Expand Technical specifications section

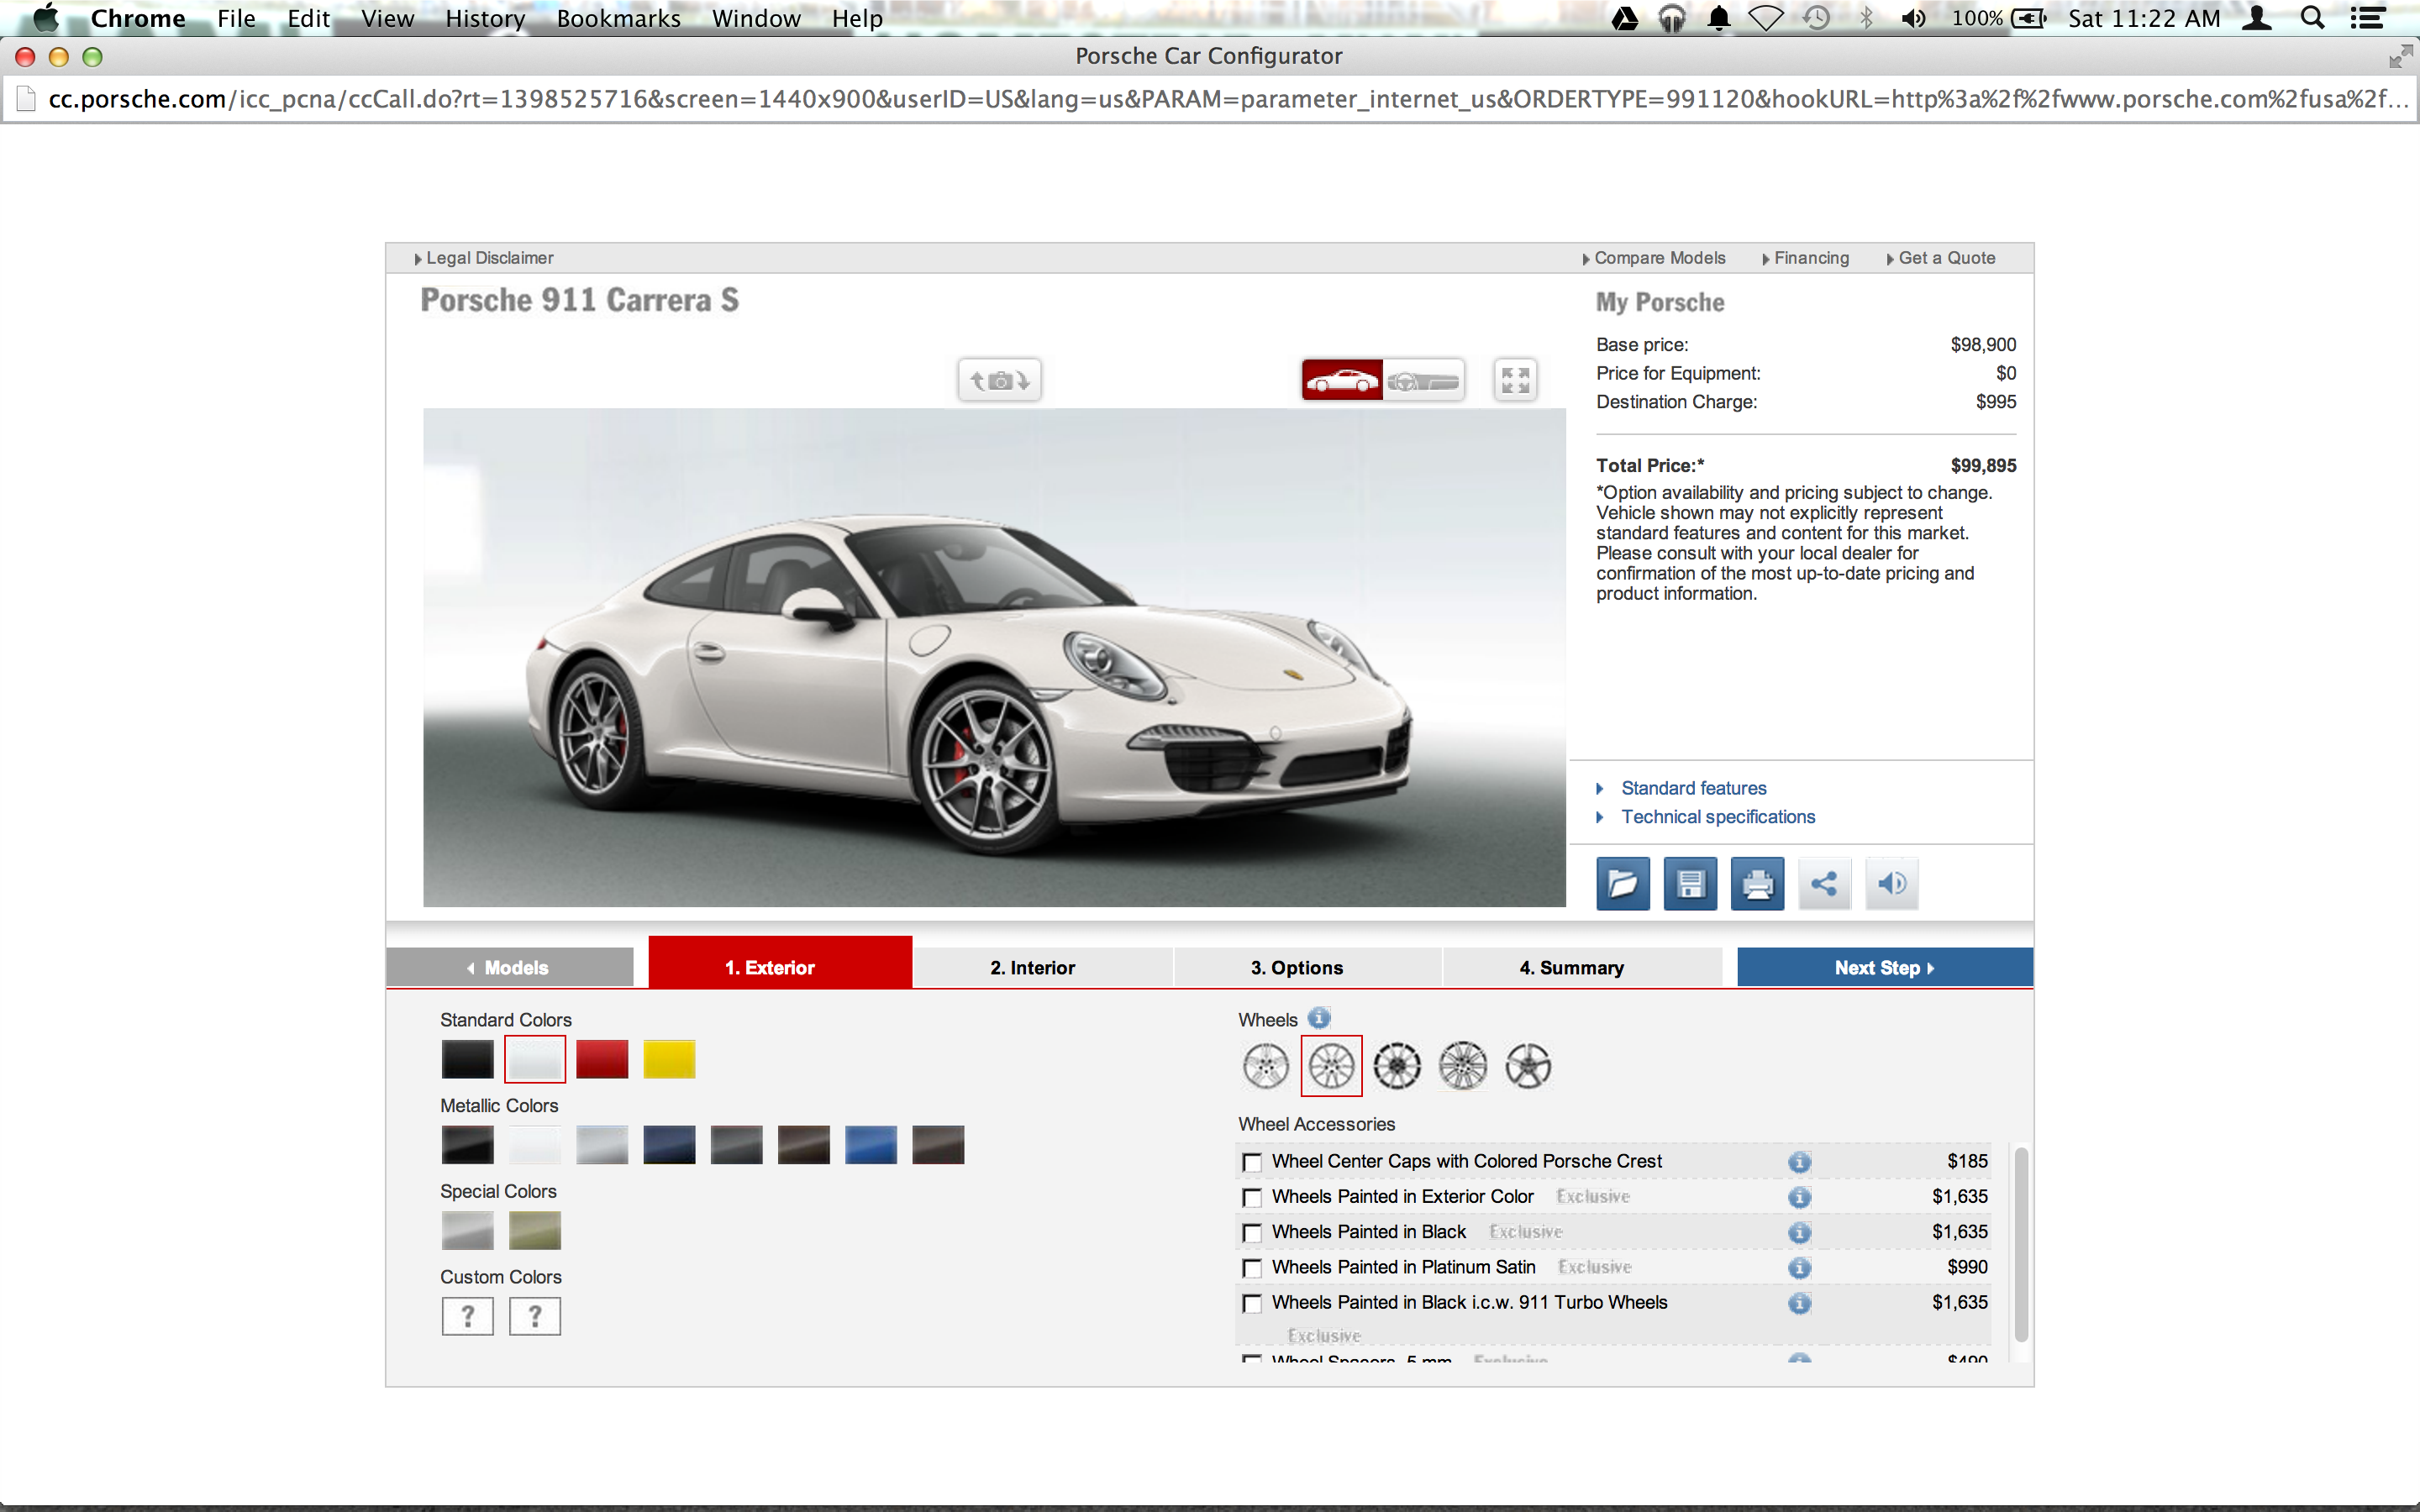1718,817
